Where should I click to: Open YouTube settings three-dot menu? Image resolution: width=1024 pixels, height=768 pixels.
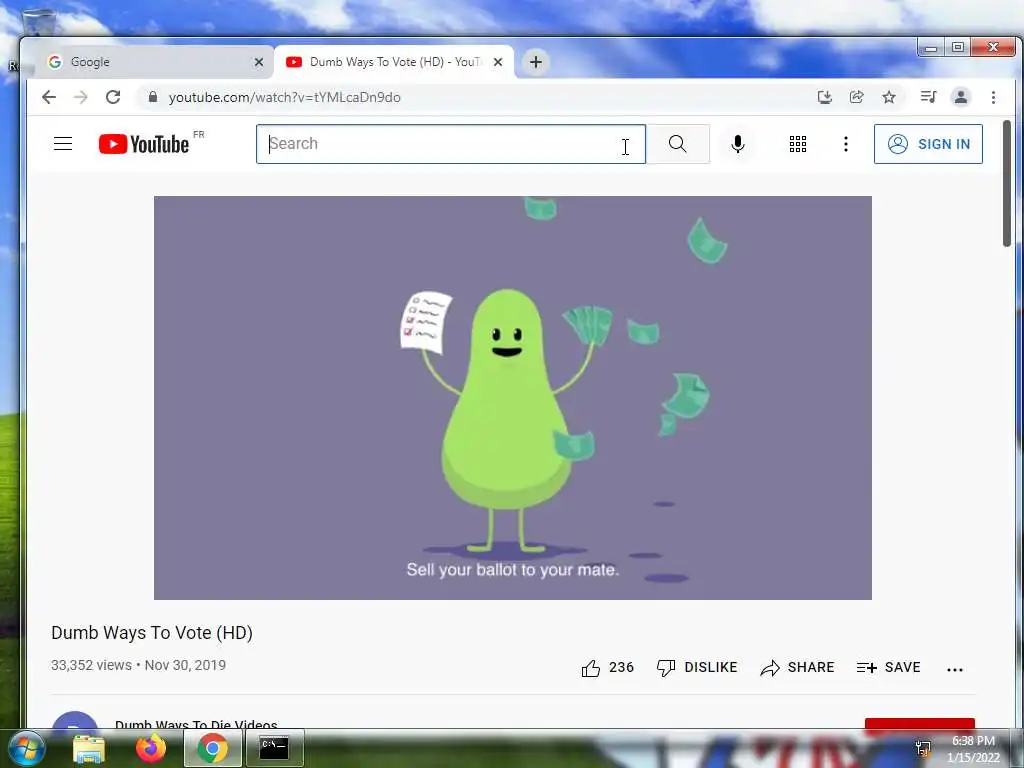(x=846, y=144)
